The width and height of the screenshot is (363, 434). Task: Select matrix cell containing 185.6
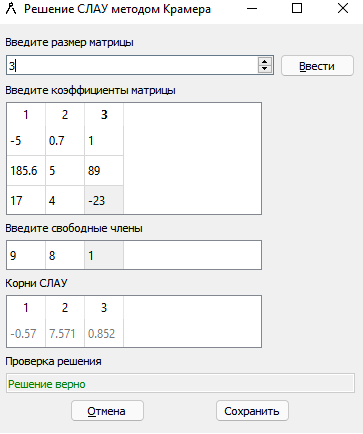[26, 171]
